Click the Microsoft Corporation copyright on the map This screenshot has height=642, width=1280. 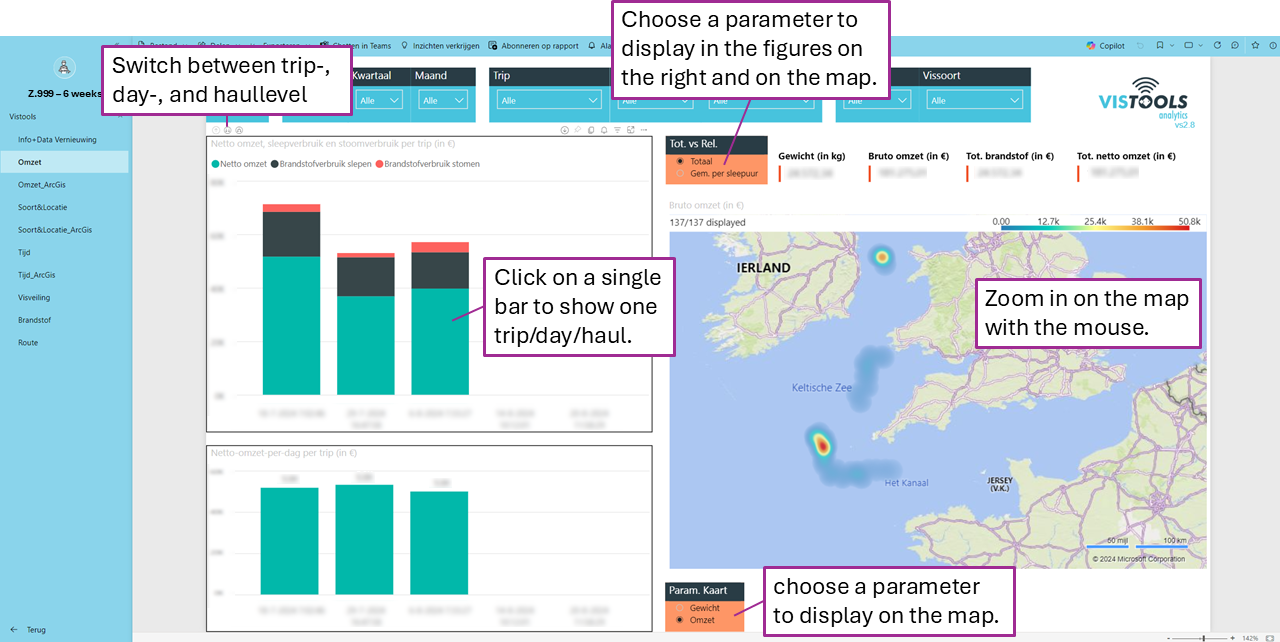coord(1138,559)
